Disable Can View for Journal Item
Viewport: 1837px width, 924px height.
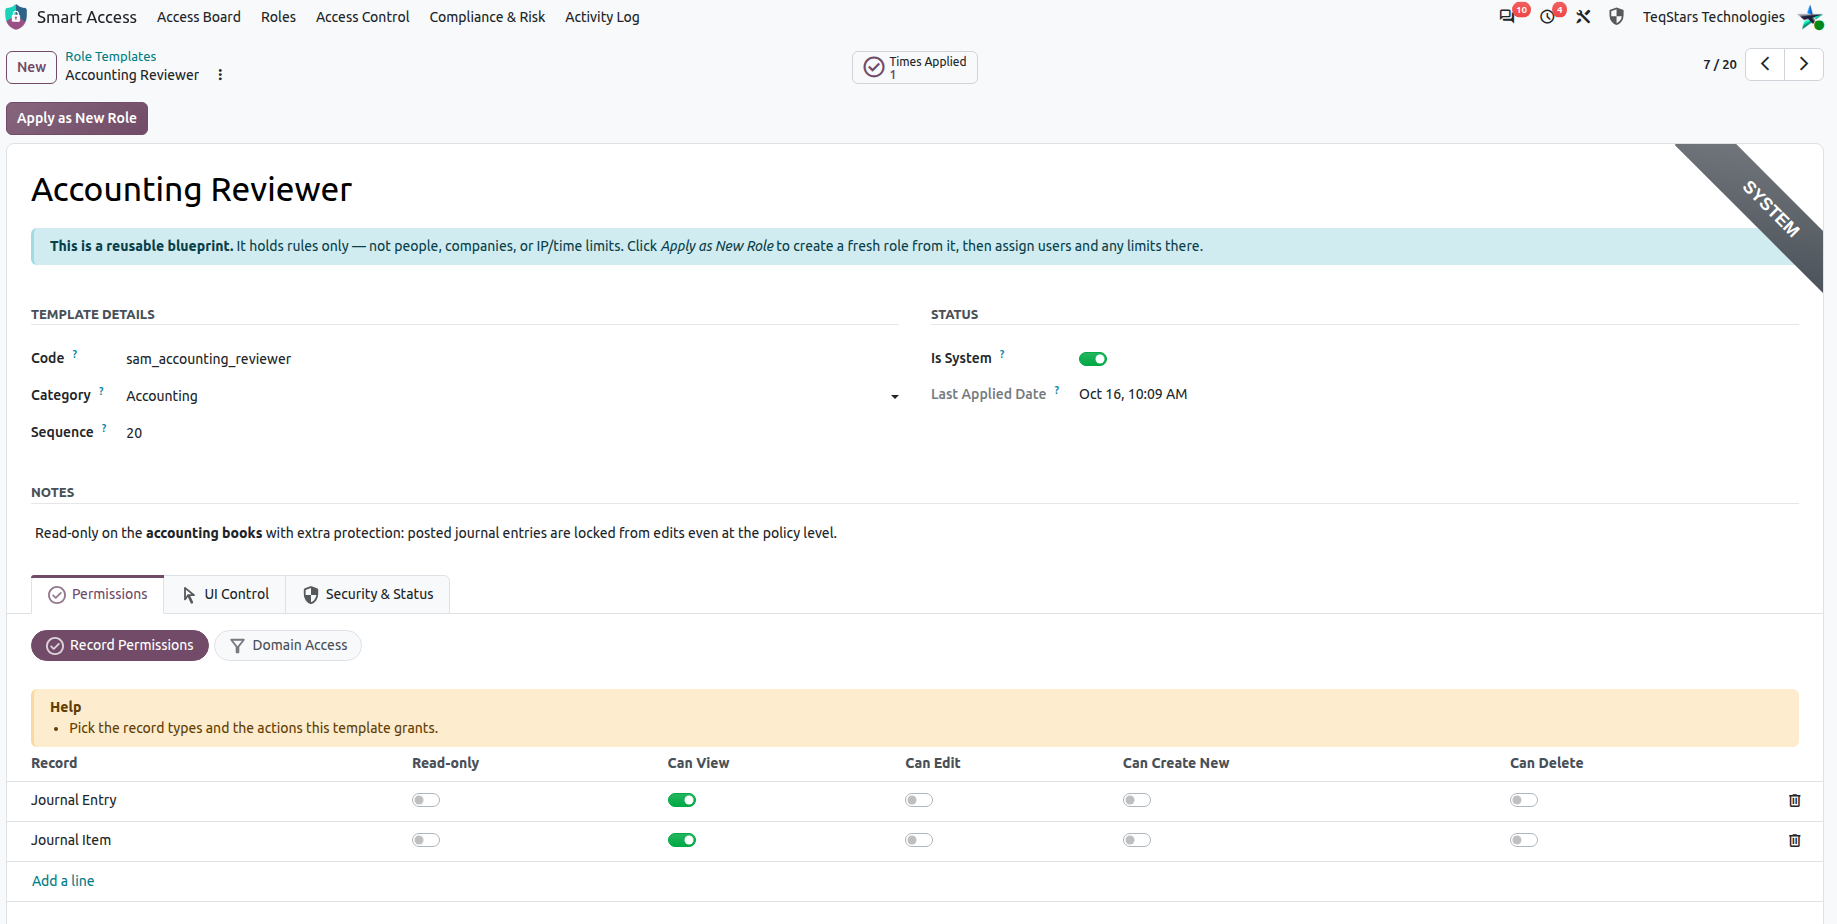pos(682,840)
